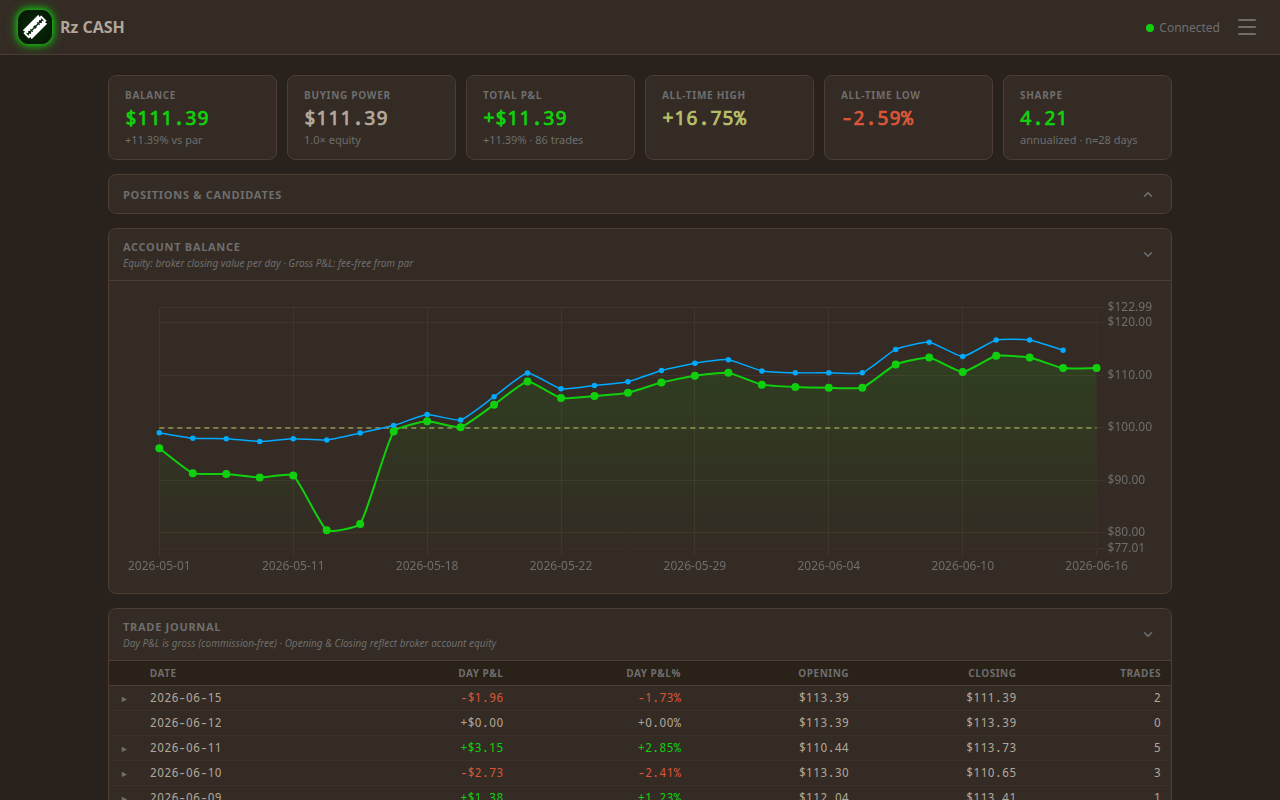
Task: Click the 2026-05-18 x-axis label
Action: click(426, 566)
